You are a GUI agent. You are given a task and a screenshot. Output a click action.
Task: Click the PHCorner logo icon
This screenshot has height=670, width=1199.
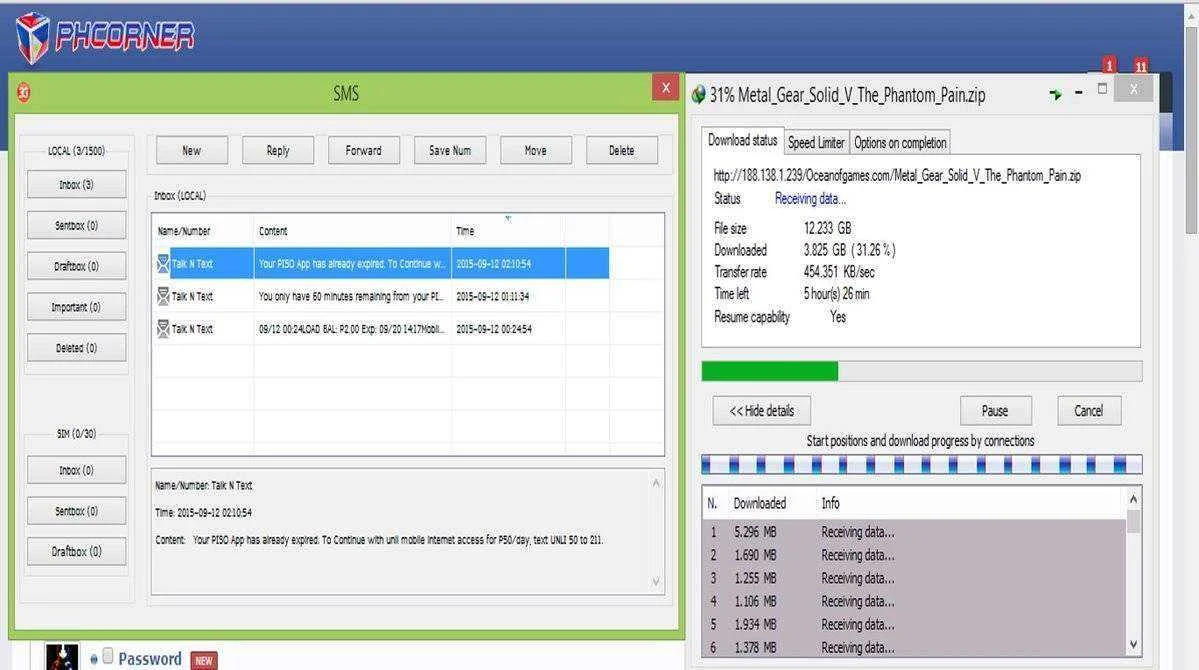(x=33, y=37)
